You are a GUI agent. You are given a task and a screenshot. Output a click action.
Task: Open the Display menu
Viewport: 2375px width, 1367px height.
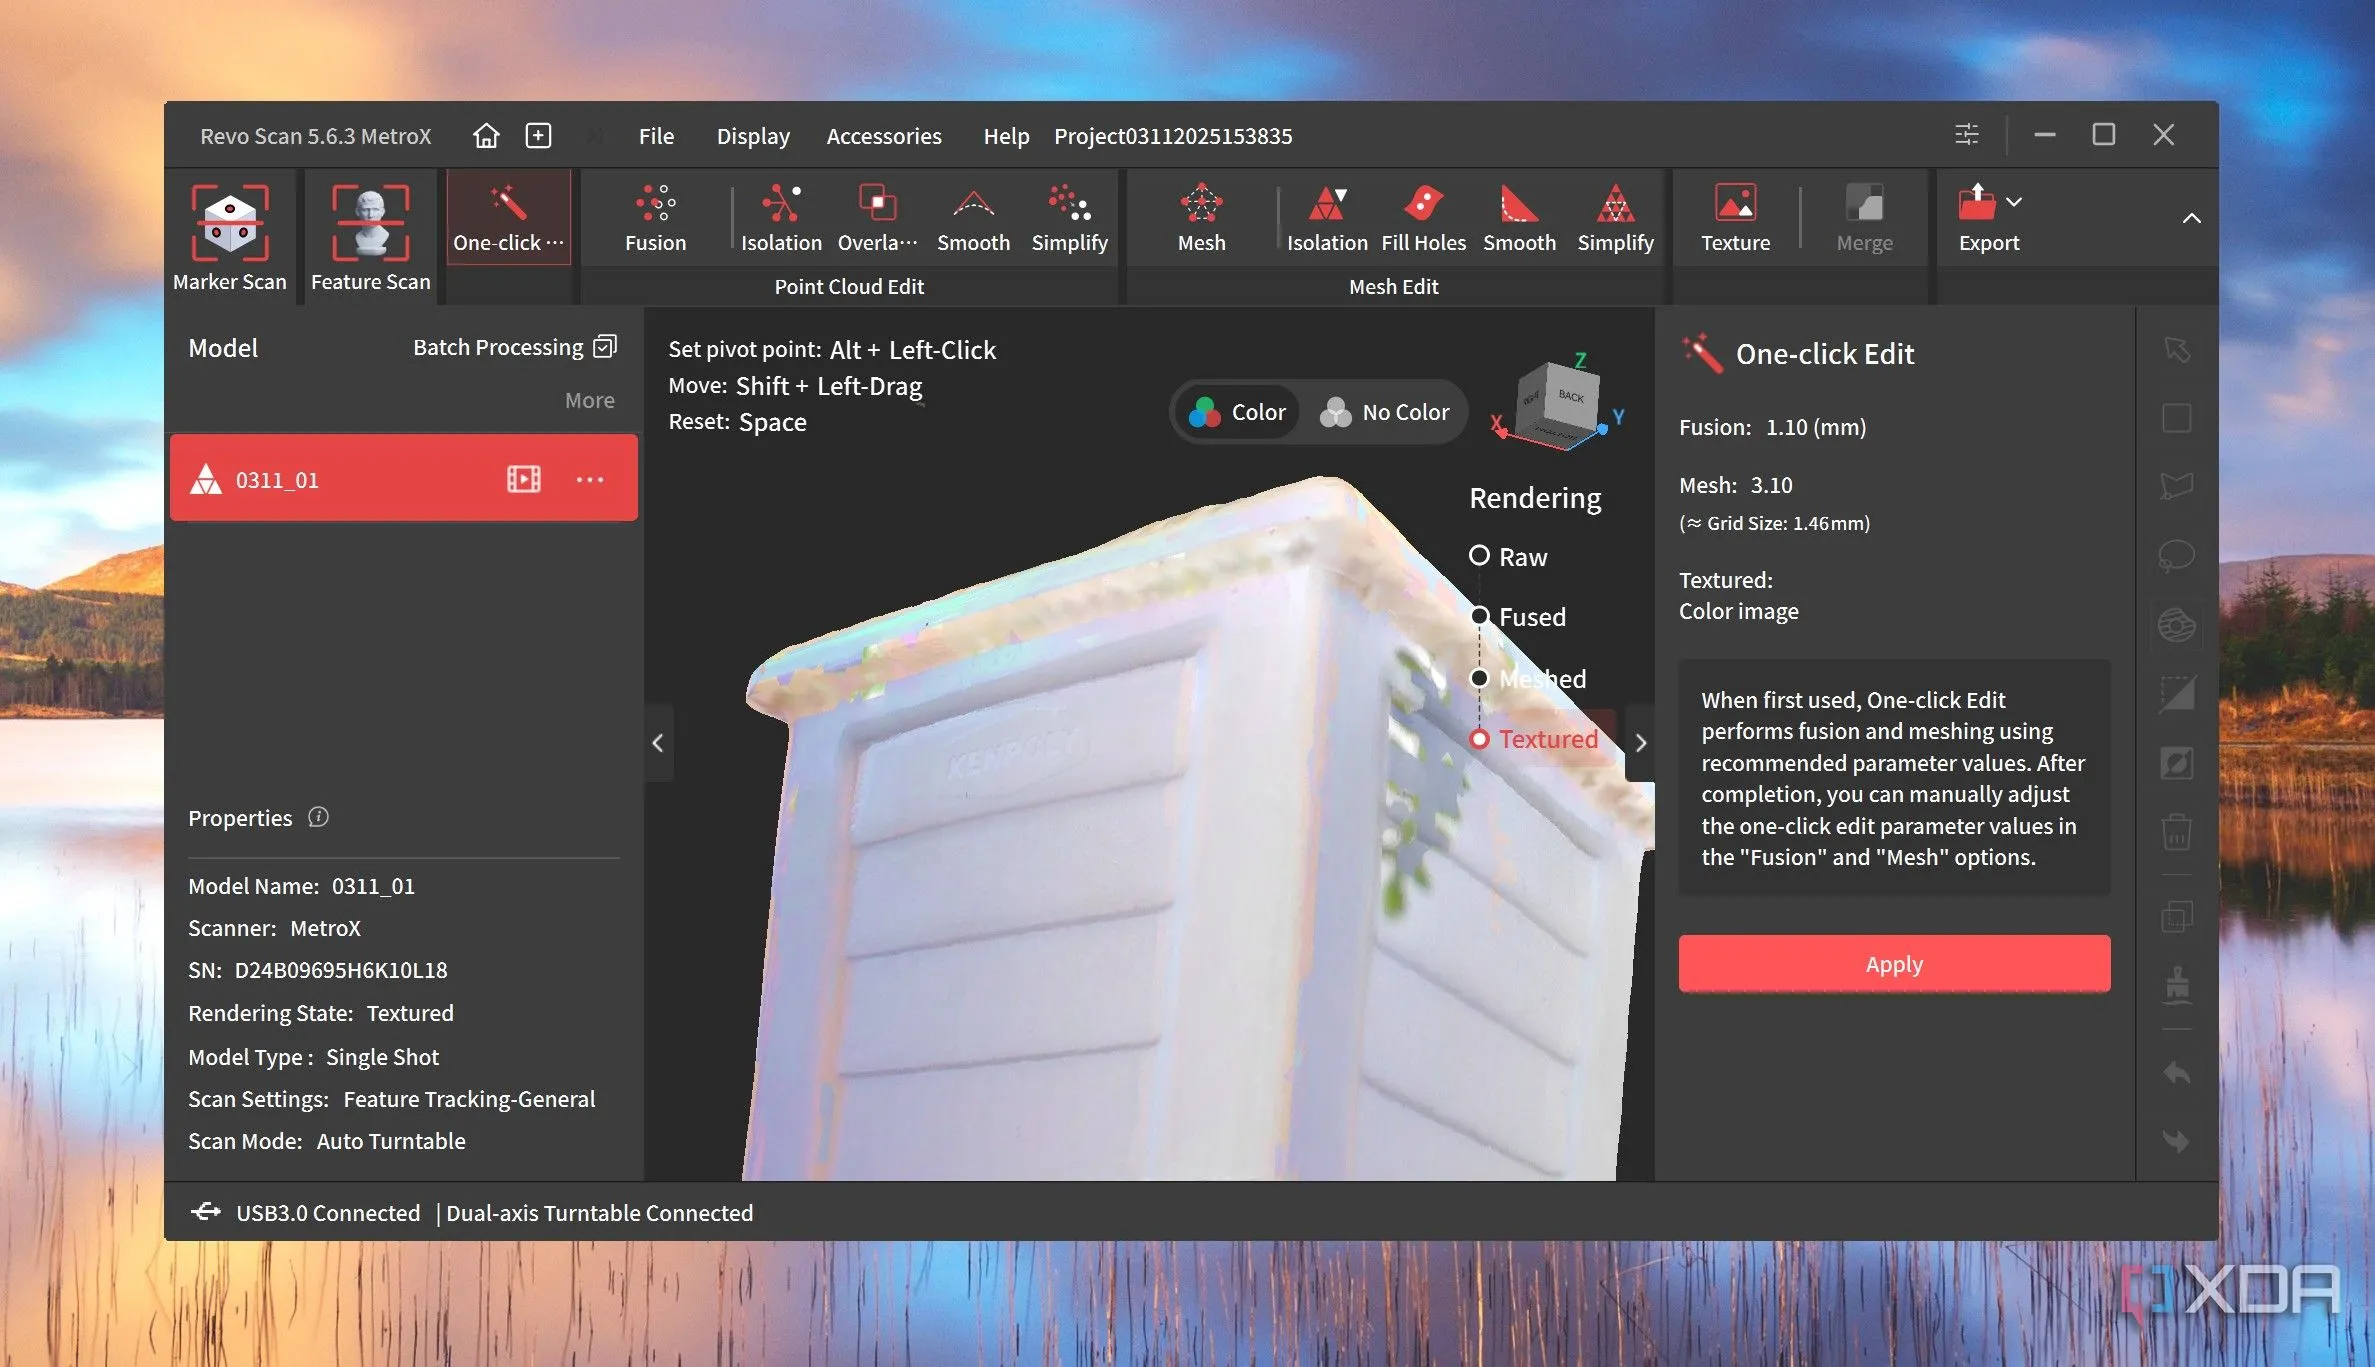point(753,136)
